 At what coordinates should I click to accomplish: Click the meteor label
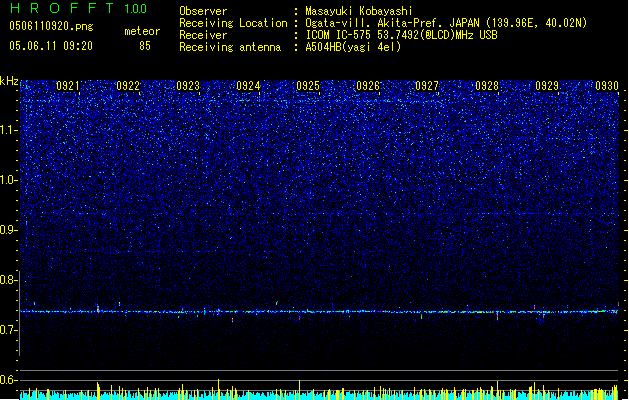[x=142, y=31]
